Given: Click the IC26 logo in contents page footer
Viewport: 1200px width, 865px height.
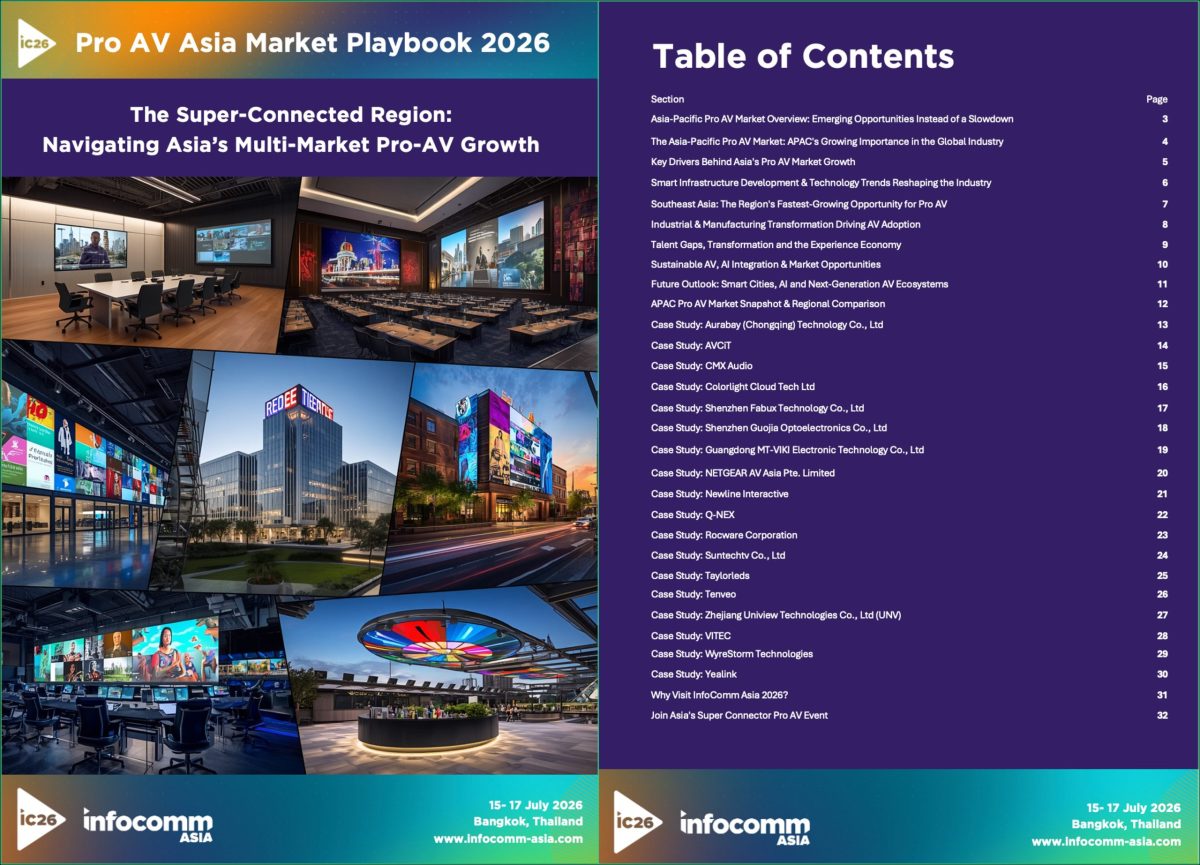Looking at the screenshot, I should (638, 822).
